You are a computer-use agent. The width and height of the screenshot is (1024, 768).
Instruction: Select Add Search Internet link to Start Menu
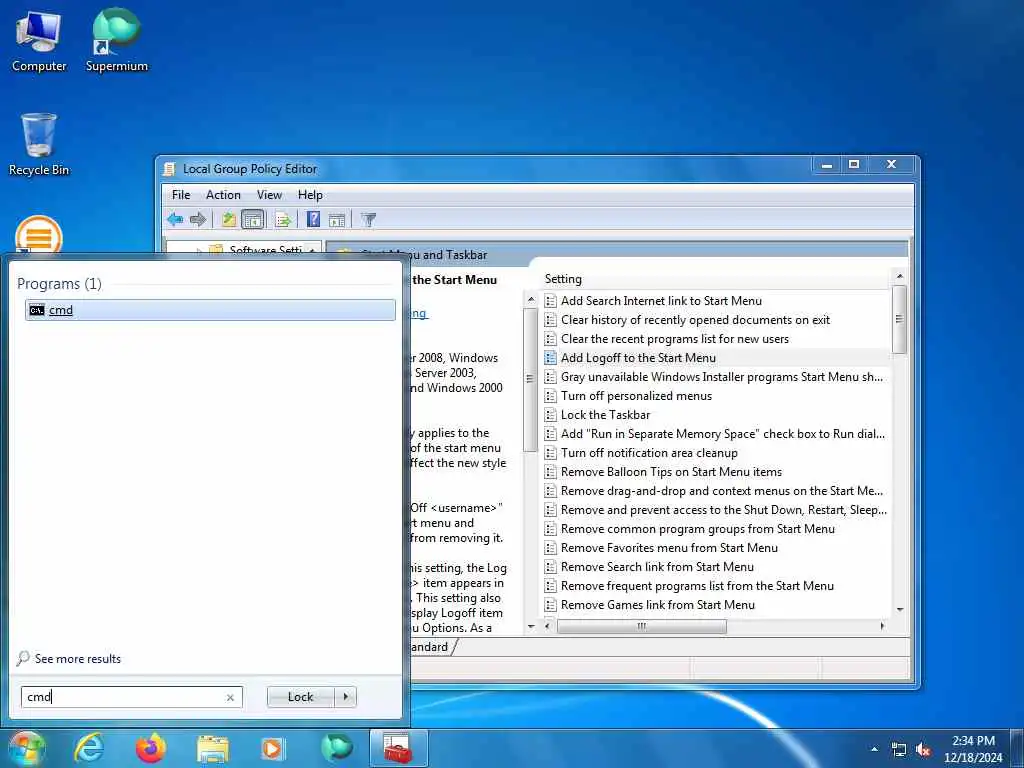661,301
